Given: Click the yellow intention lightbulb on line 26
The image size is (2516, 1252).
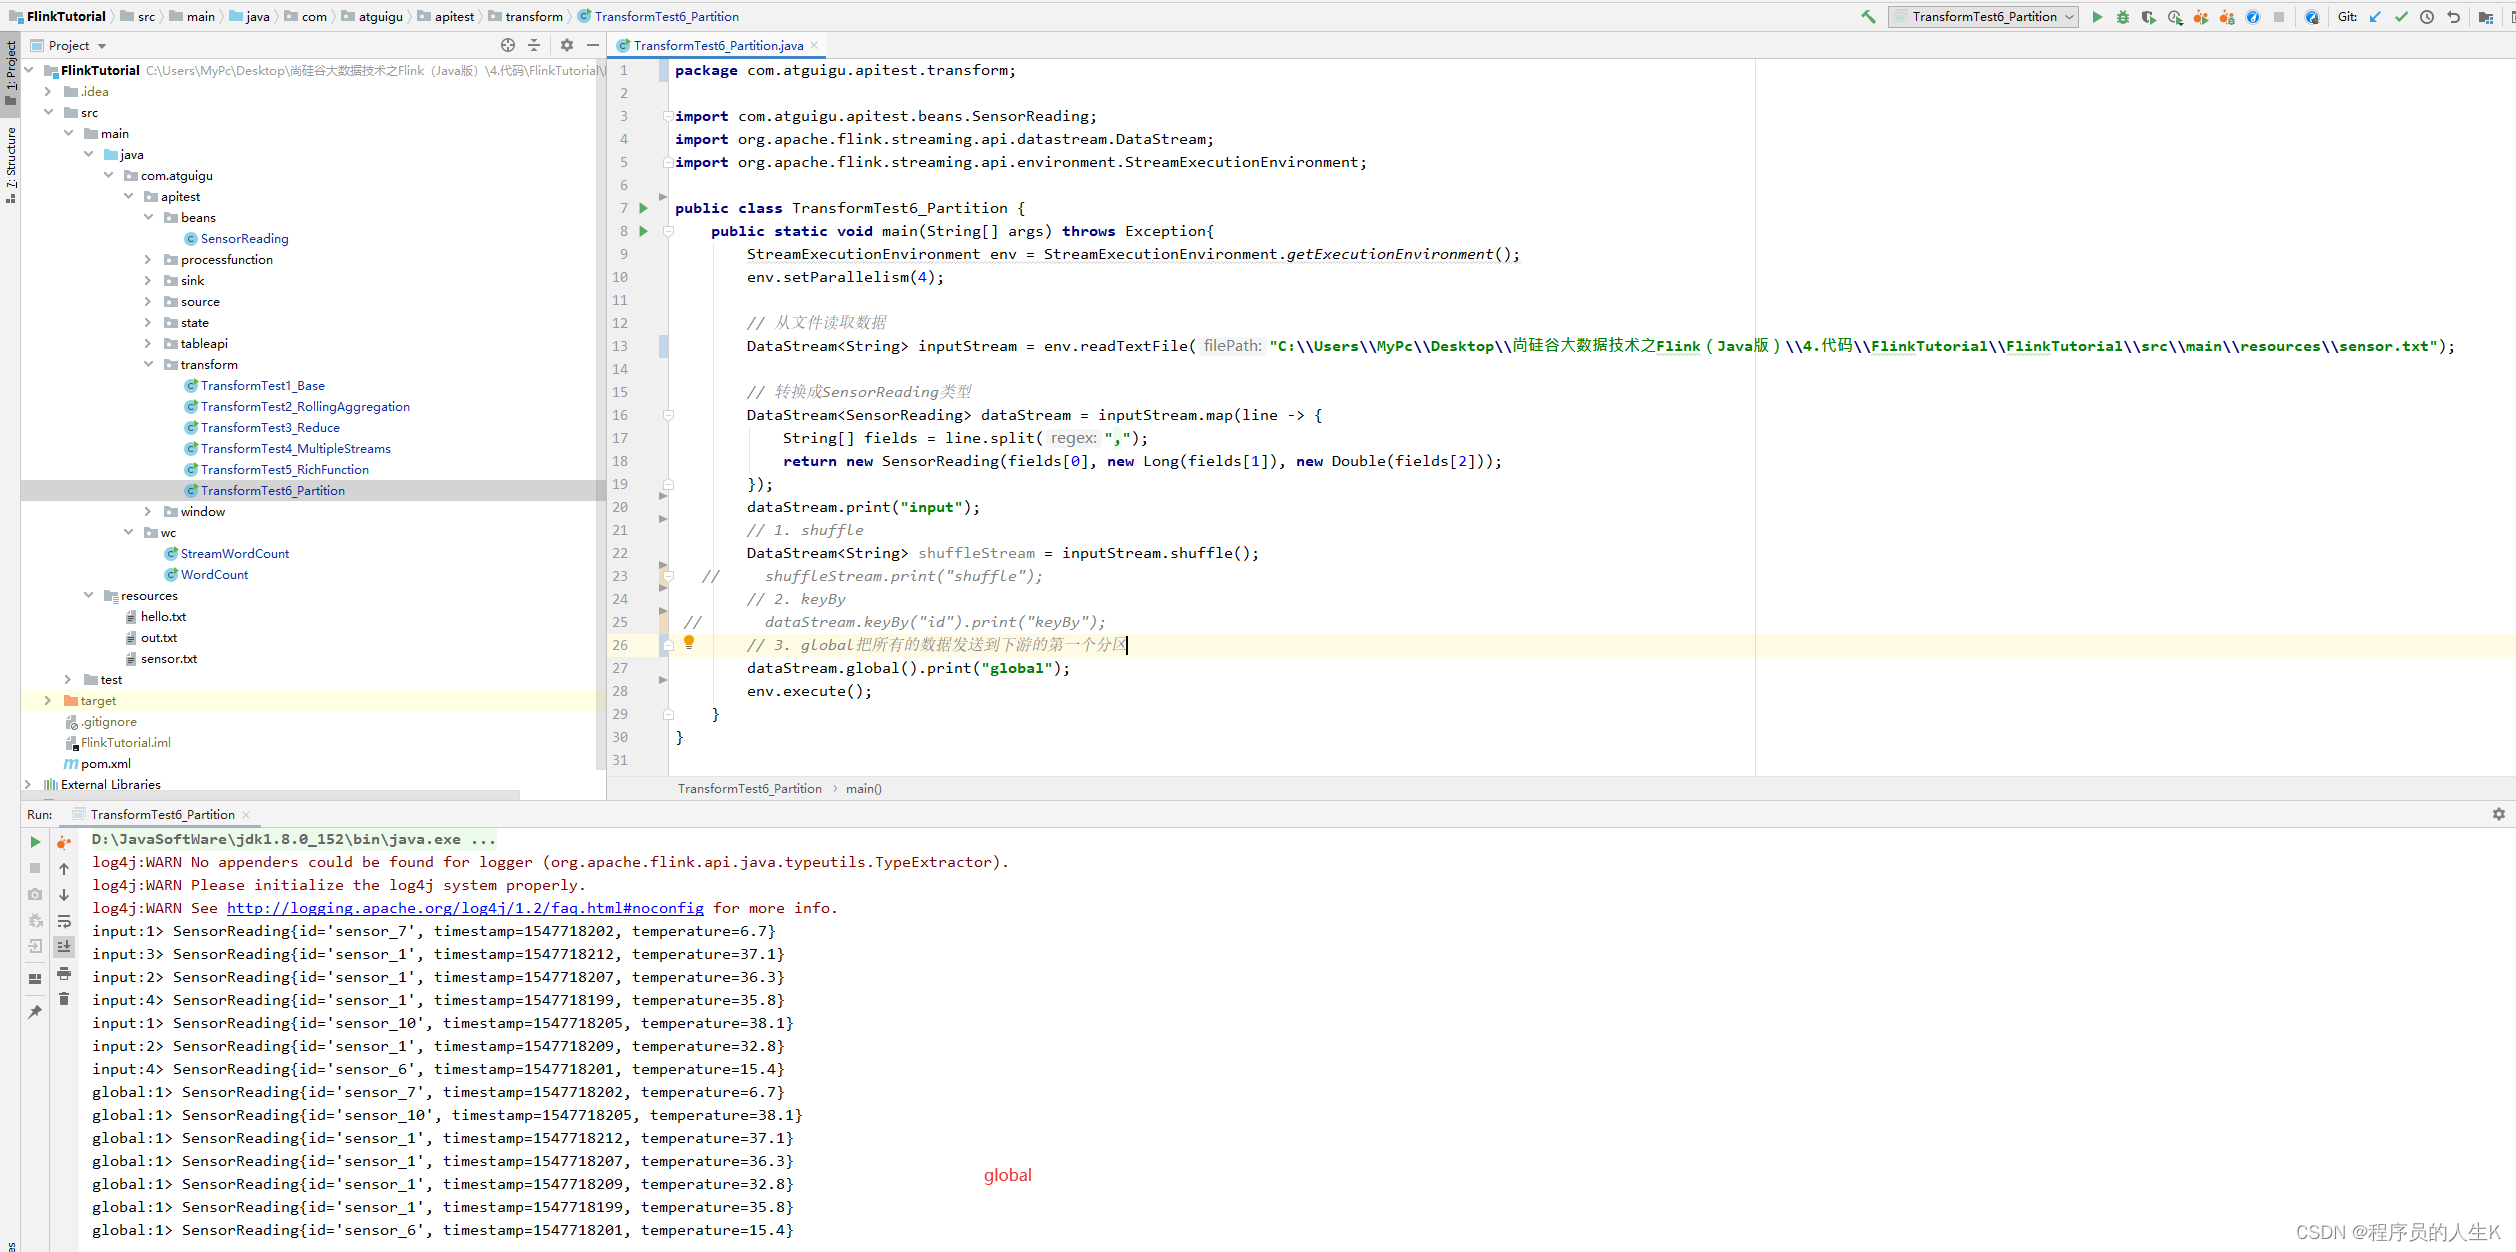Looking at the screenshot, I should (x=689, y=643).
